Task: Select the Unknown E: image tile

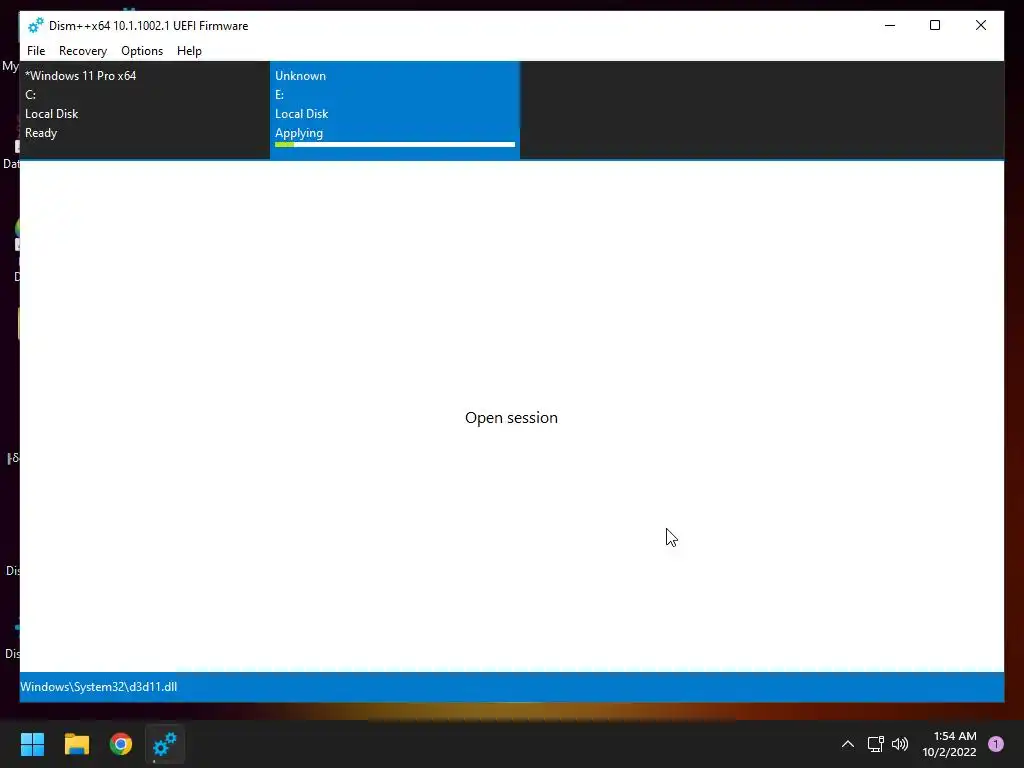Action: [394, 110]
